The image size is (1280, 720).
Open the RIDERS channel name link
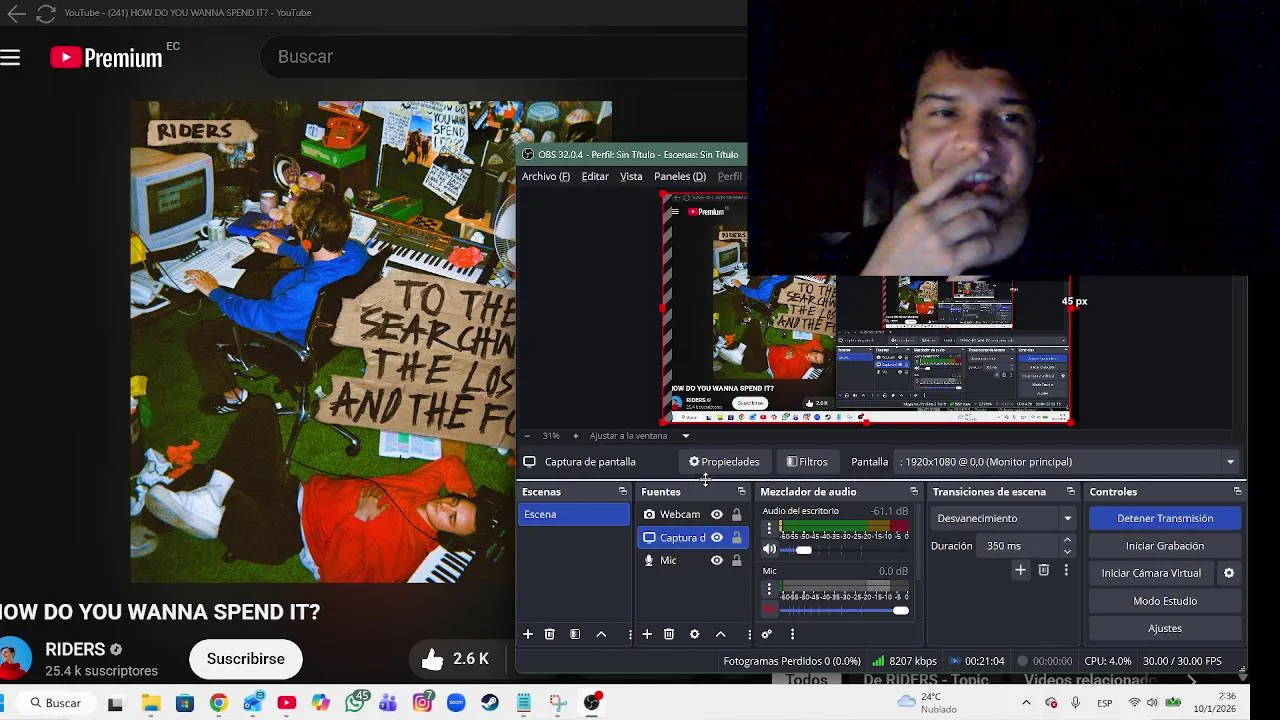[75, 649]
